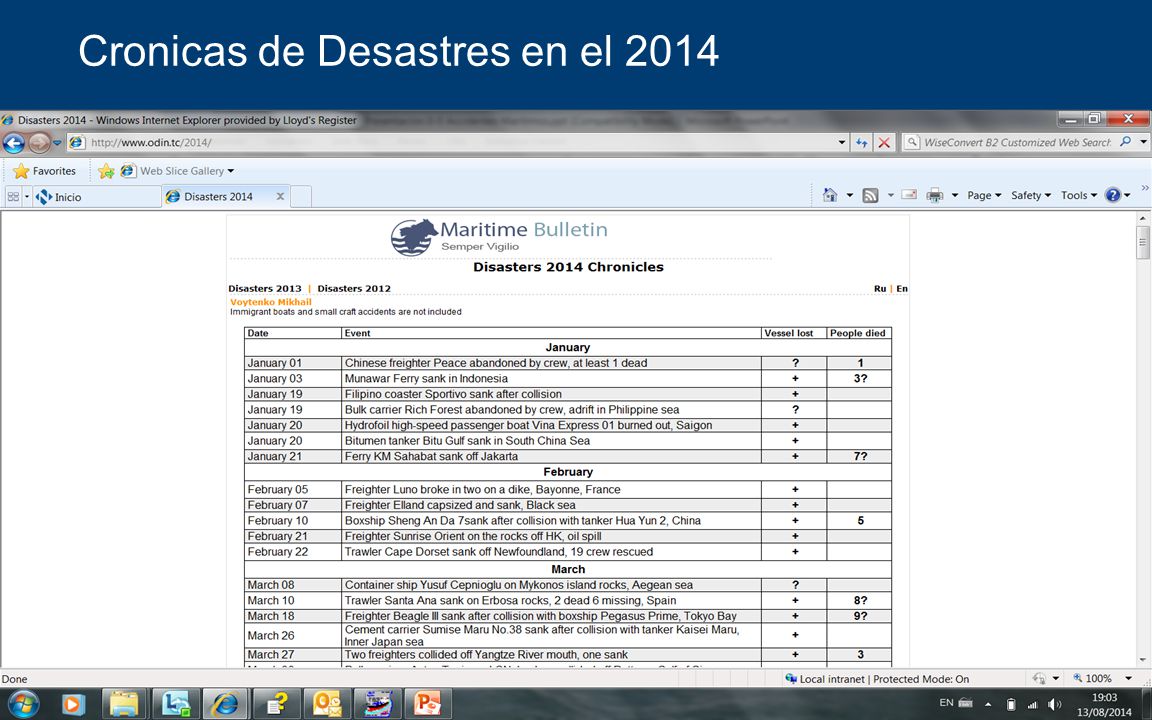Open the recent pages dropdown beside Forward
This screenshot has width=1152, height=720.
pos(57,143)
